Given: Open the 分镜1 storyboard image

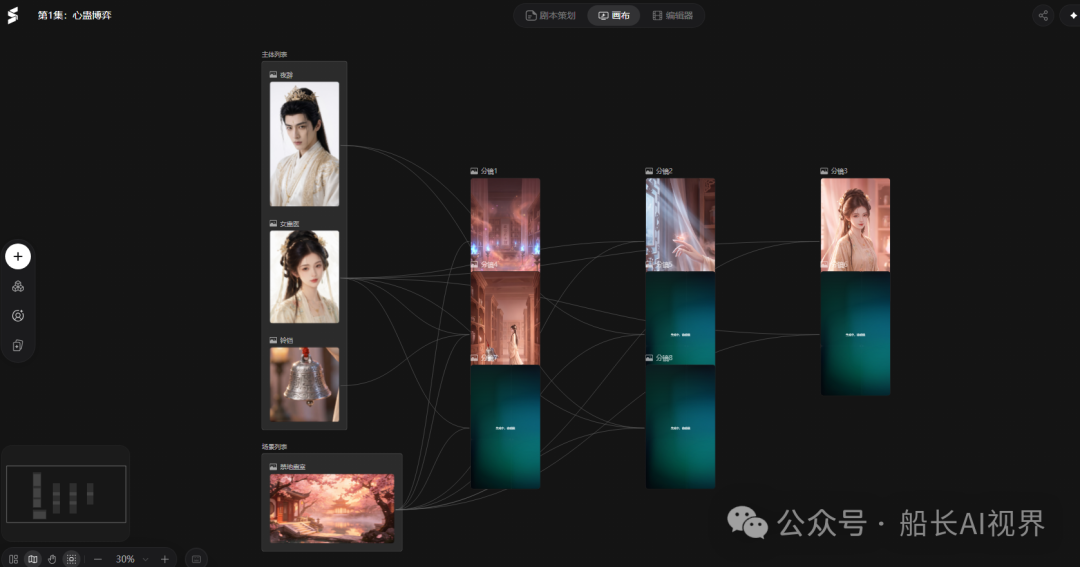Looking at the screenshot, I should tap(506, 225).
